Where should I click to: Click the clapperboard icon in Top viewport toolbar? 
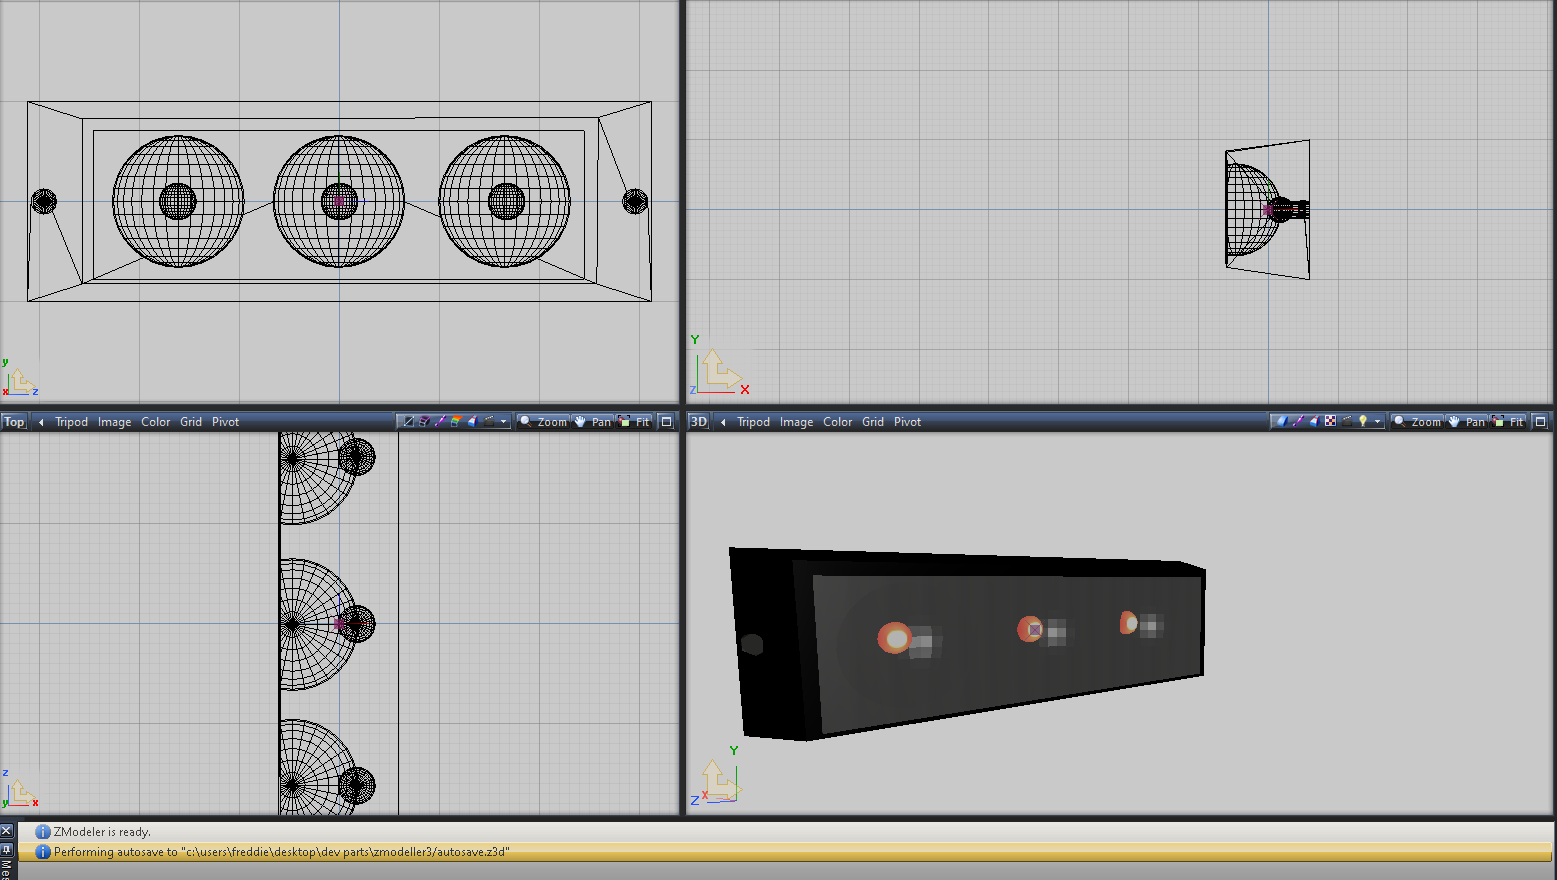click(x=488, y=422)
